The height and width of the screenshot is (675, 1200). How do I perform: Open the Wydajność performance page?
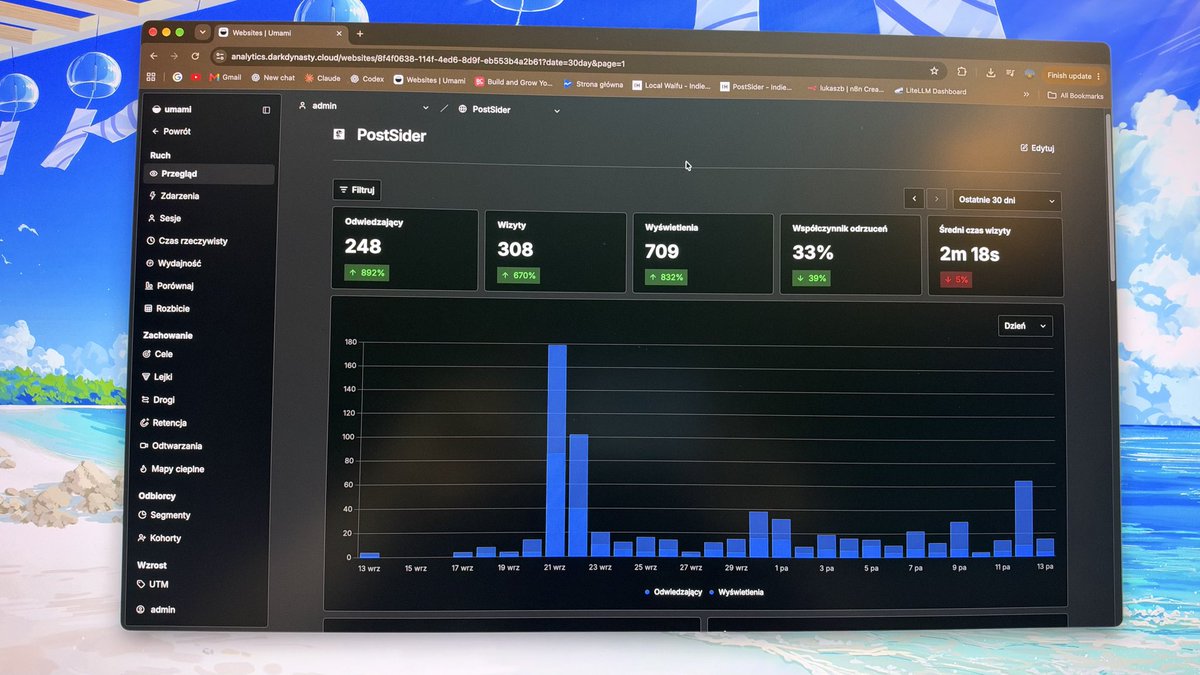pos(173,263)
